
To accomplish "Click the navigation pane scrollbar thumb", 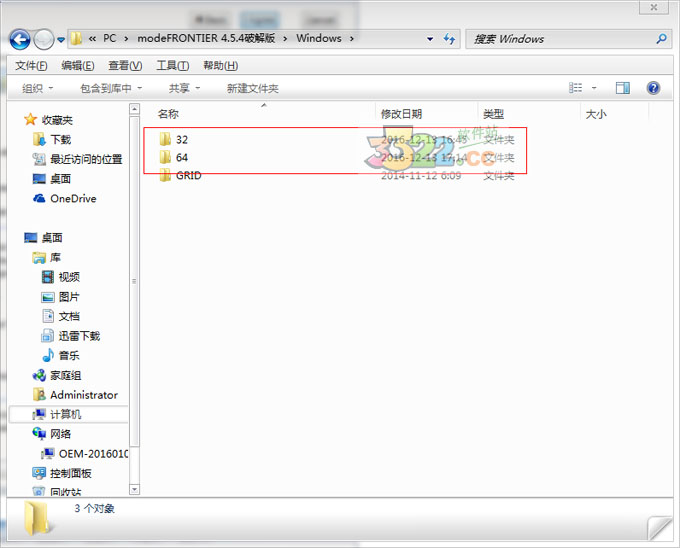I will pyautogui.click(x=134, y=281).
